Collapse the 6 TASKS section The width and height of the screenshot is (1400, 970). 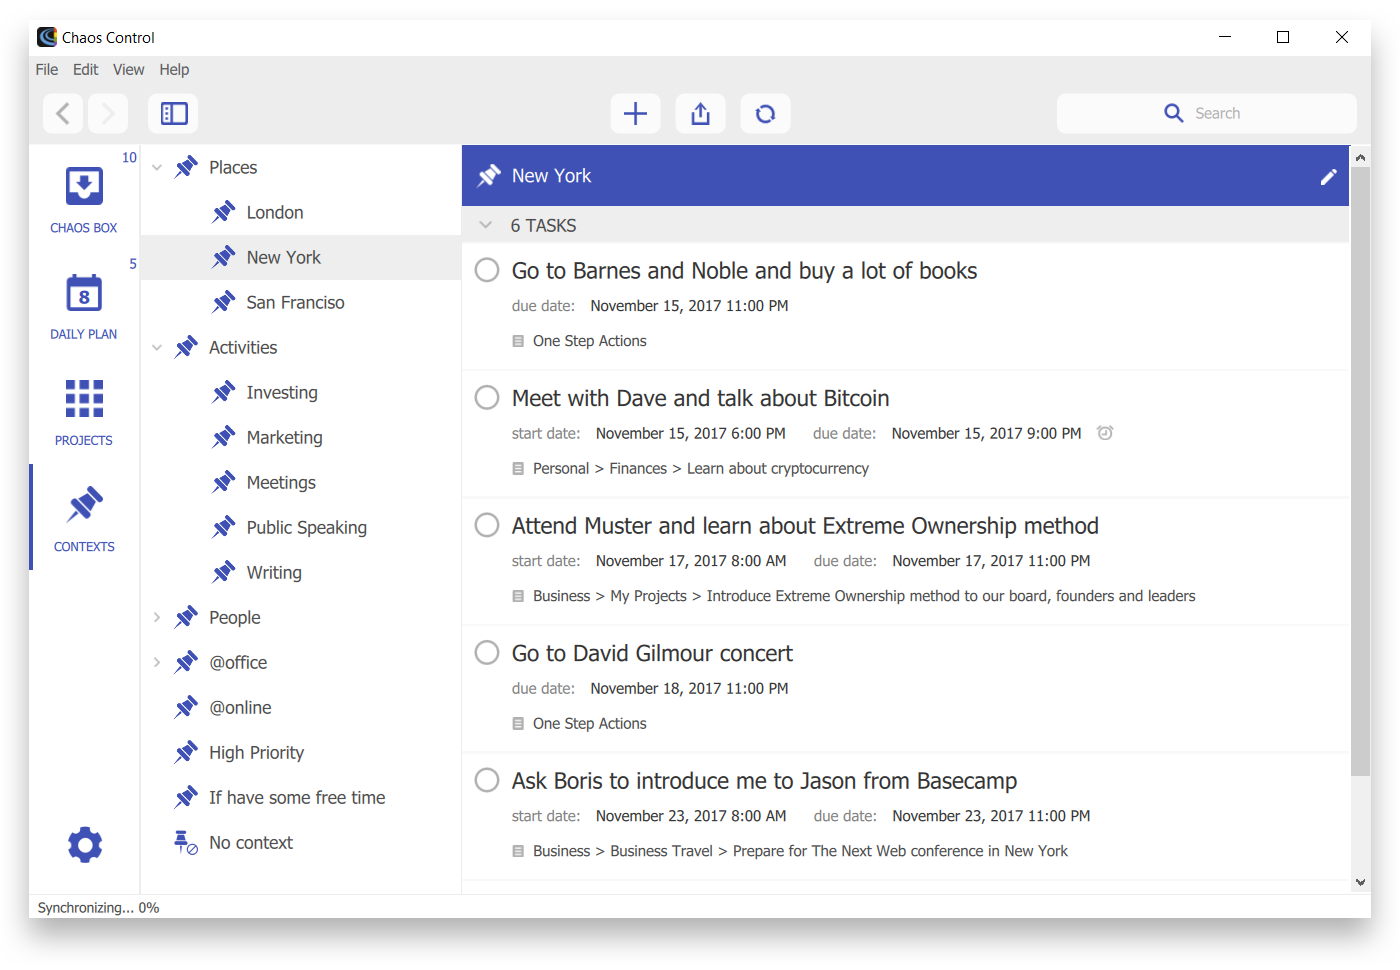click(486, 225)
